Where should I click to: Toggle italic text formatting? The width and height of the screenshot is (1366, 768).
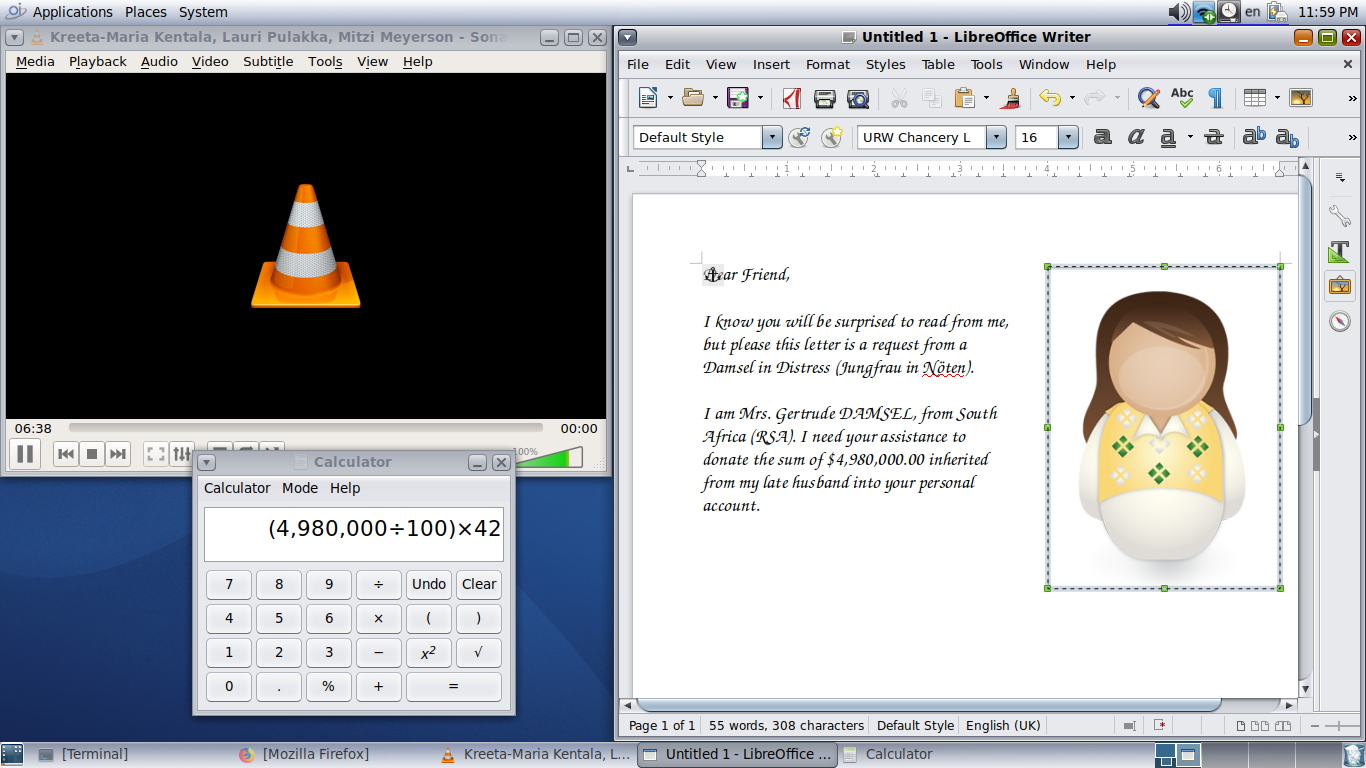pos(1136,138)
